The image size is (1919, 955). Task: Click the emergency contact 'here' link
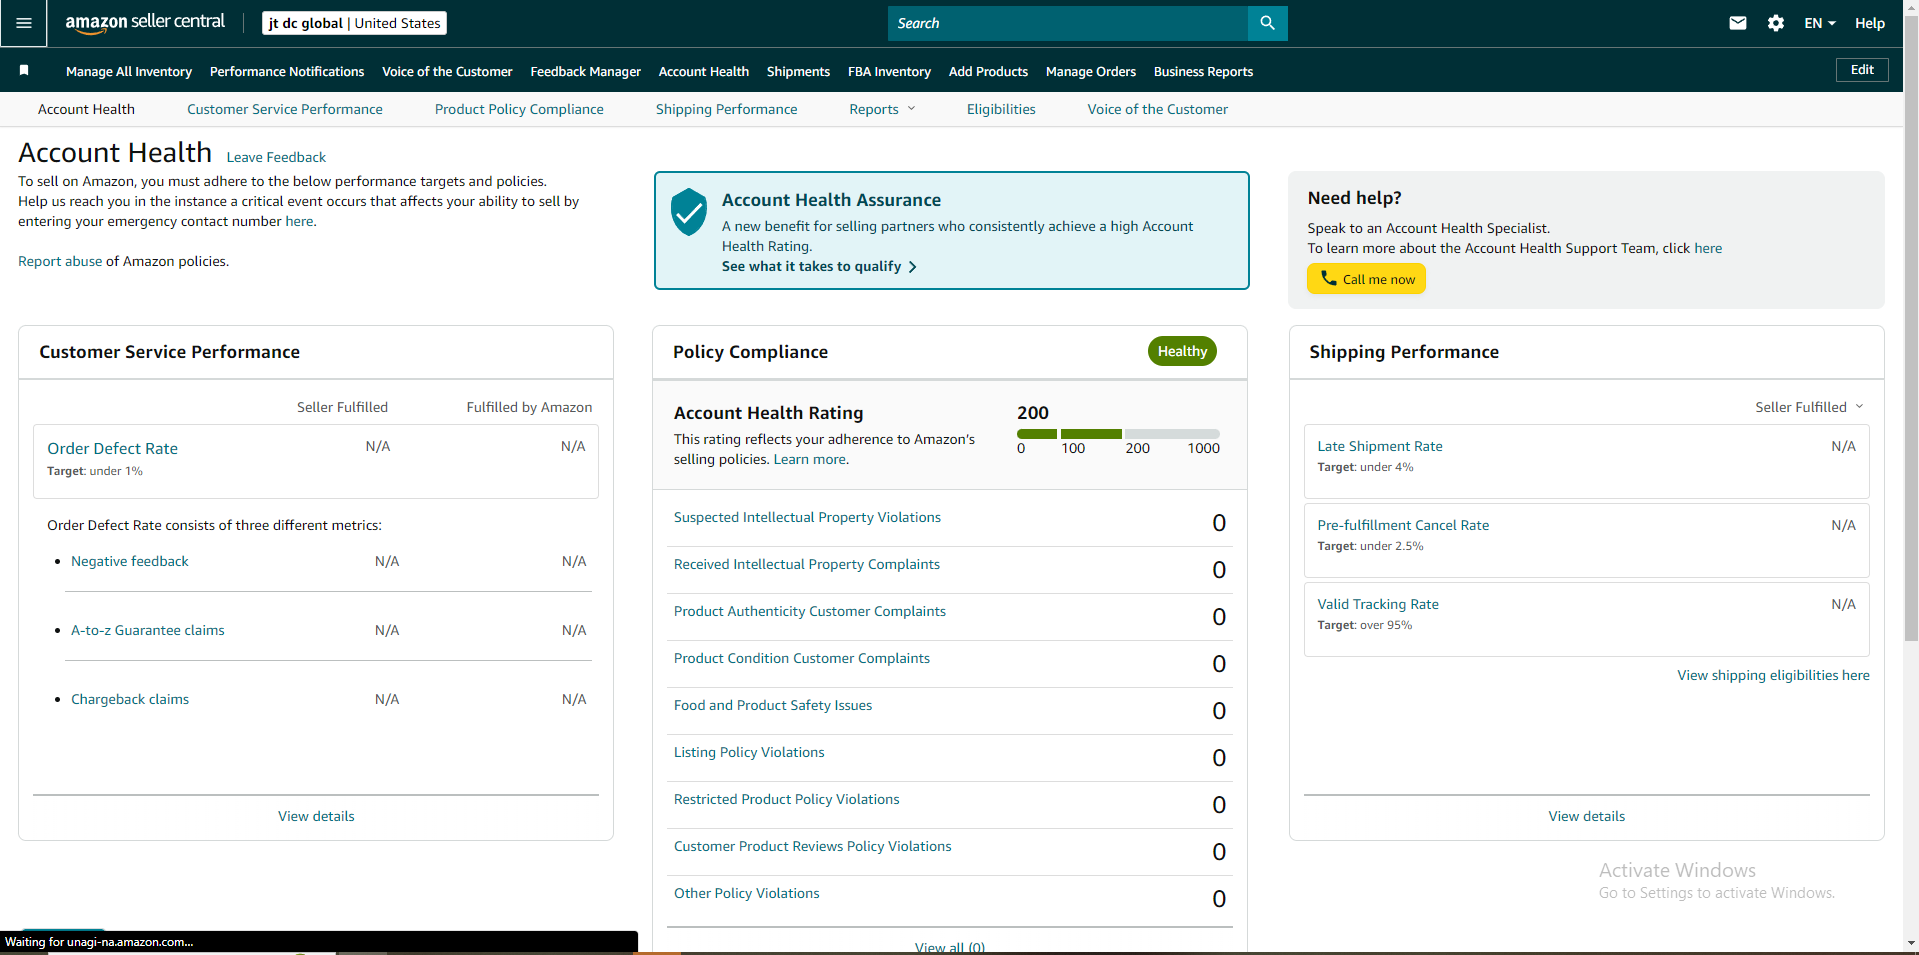299,221
